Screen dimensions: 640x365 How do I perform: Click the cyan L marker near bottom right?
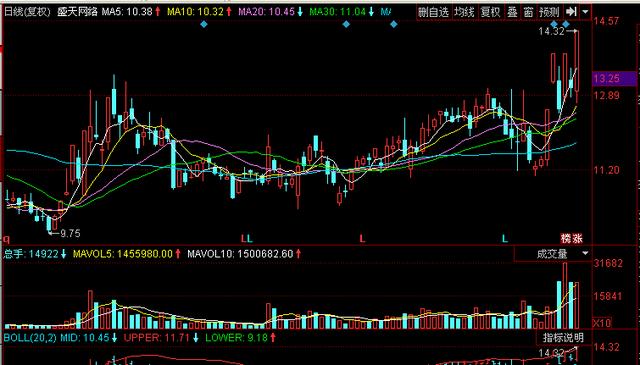pyautogui.click(x=505, y=238)
